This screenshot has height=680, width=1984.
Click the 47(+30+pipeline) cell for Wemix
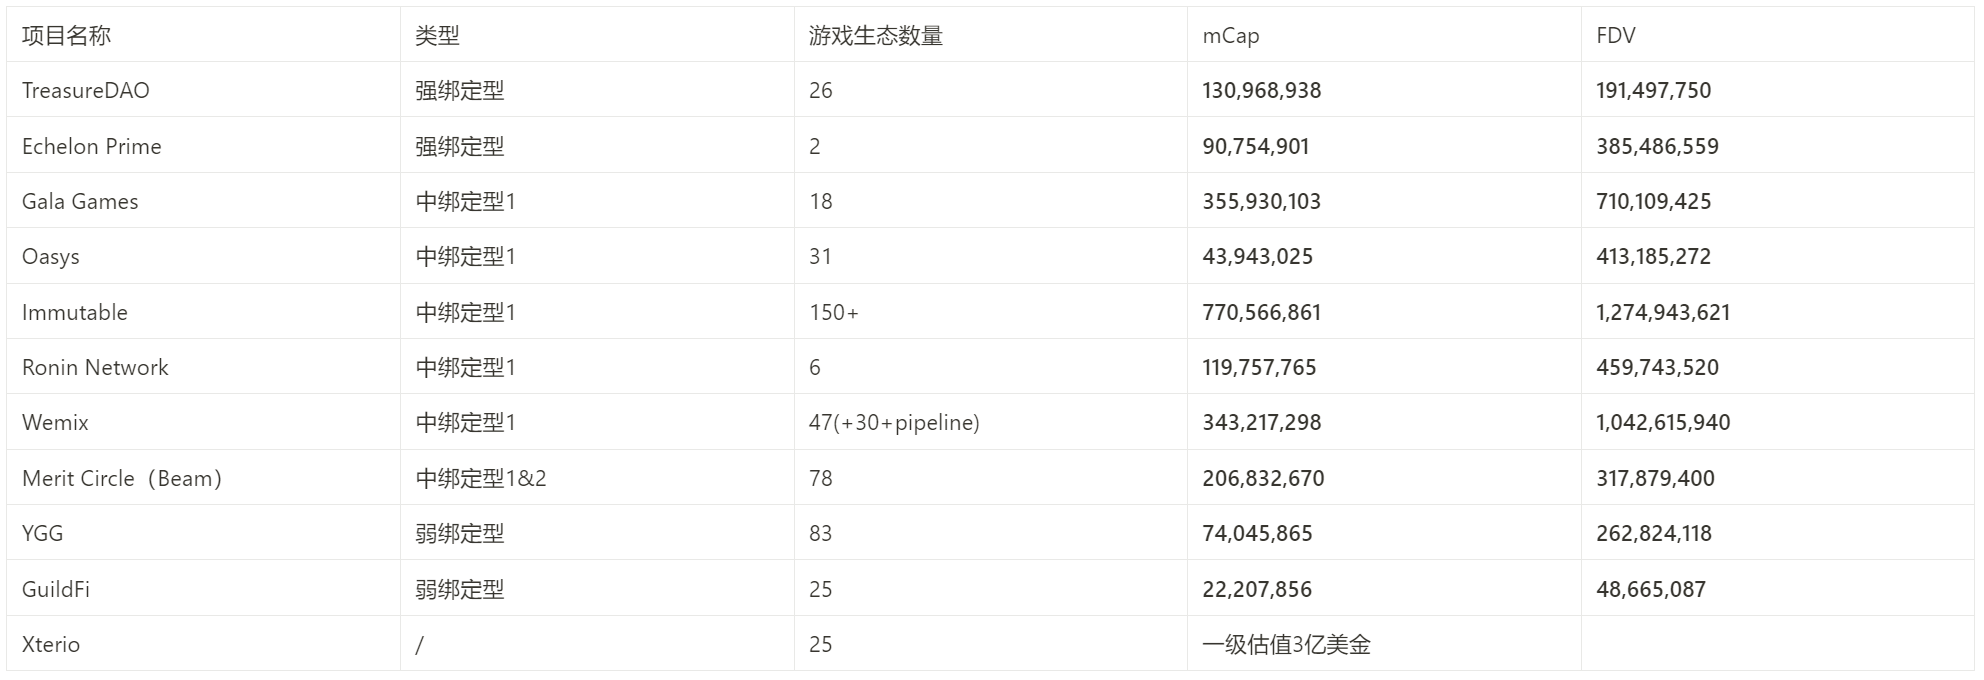pyautogui.click(x=894, y=422)
